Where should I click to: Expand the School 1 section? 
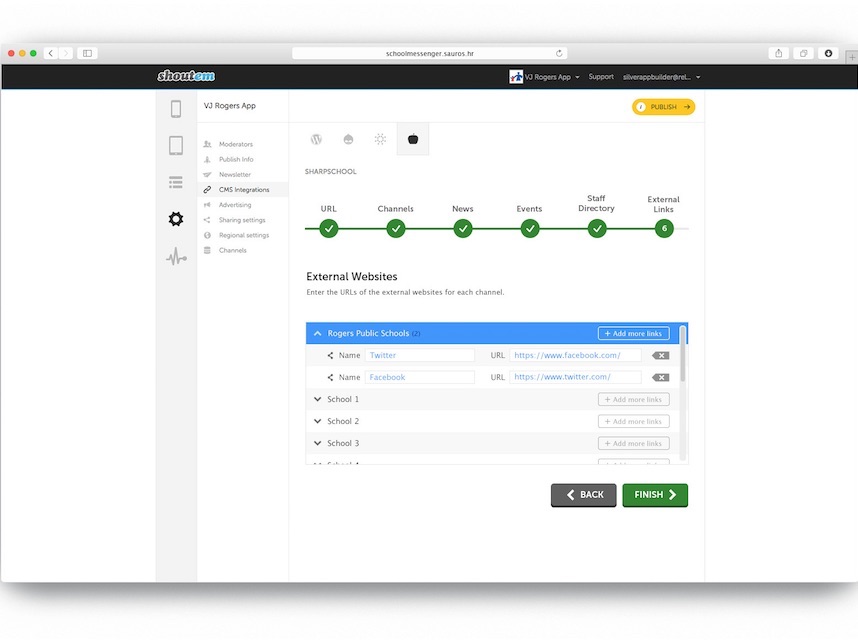(318, 399)
